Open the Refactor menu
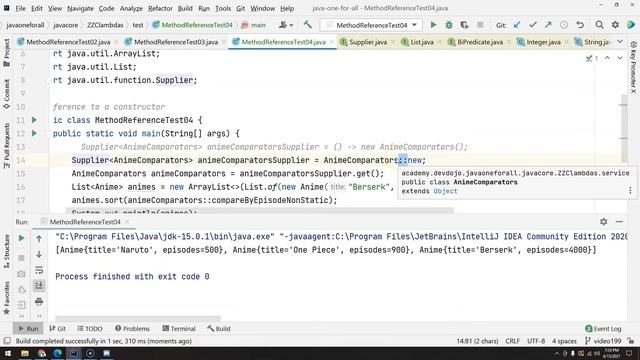Viewport: 640px width, 360px height. click(160, 8)
